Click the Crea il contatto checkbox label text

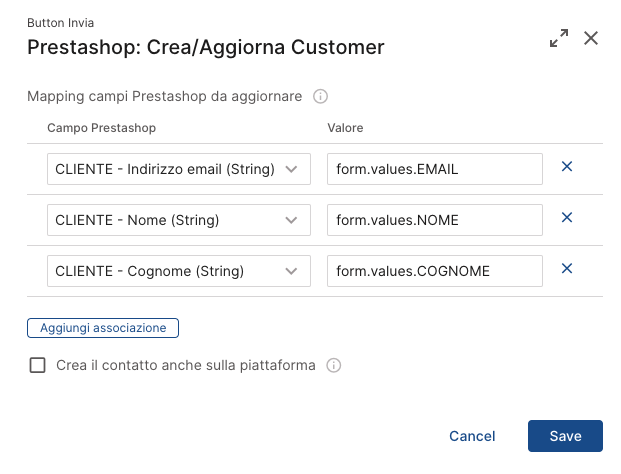coord(186,365)
